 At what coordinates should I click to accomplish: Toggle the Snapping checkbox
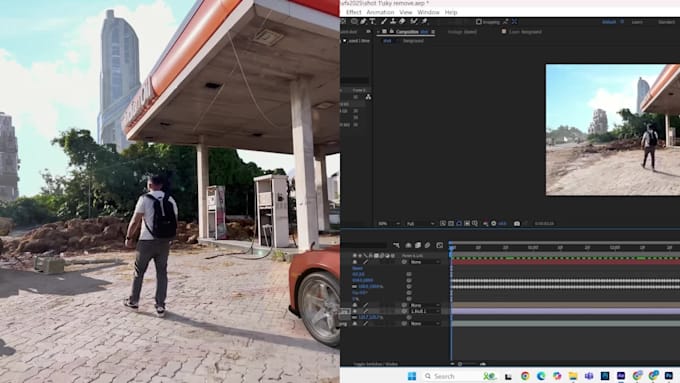(x=479, y=22)
